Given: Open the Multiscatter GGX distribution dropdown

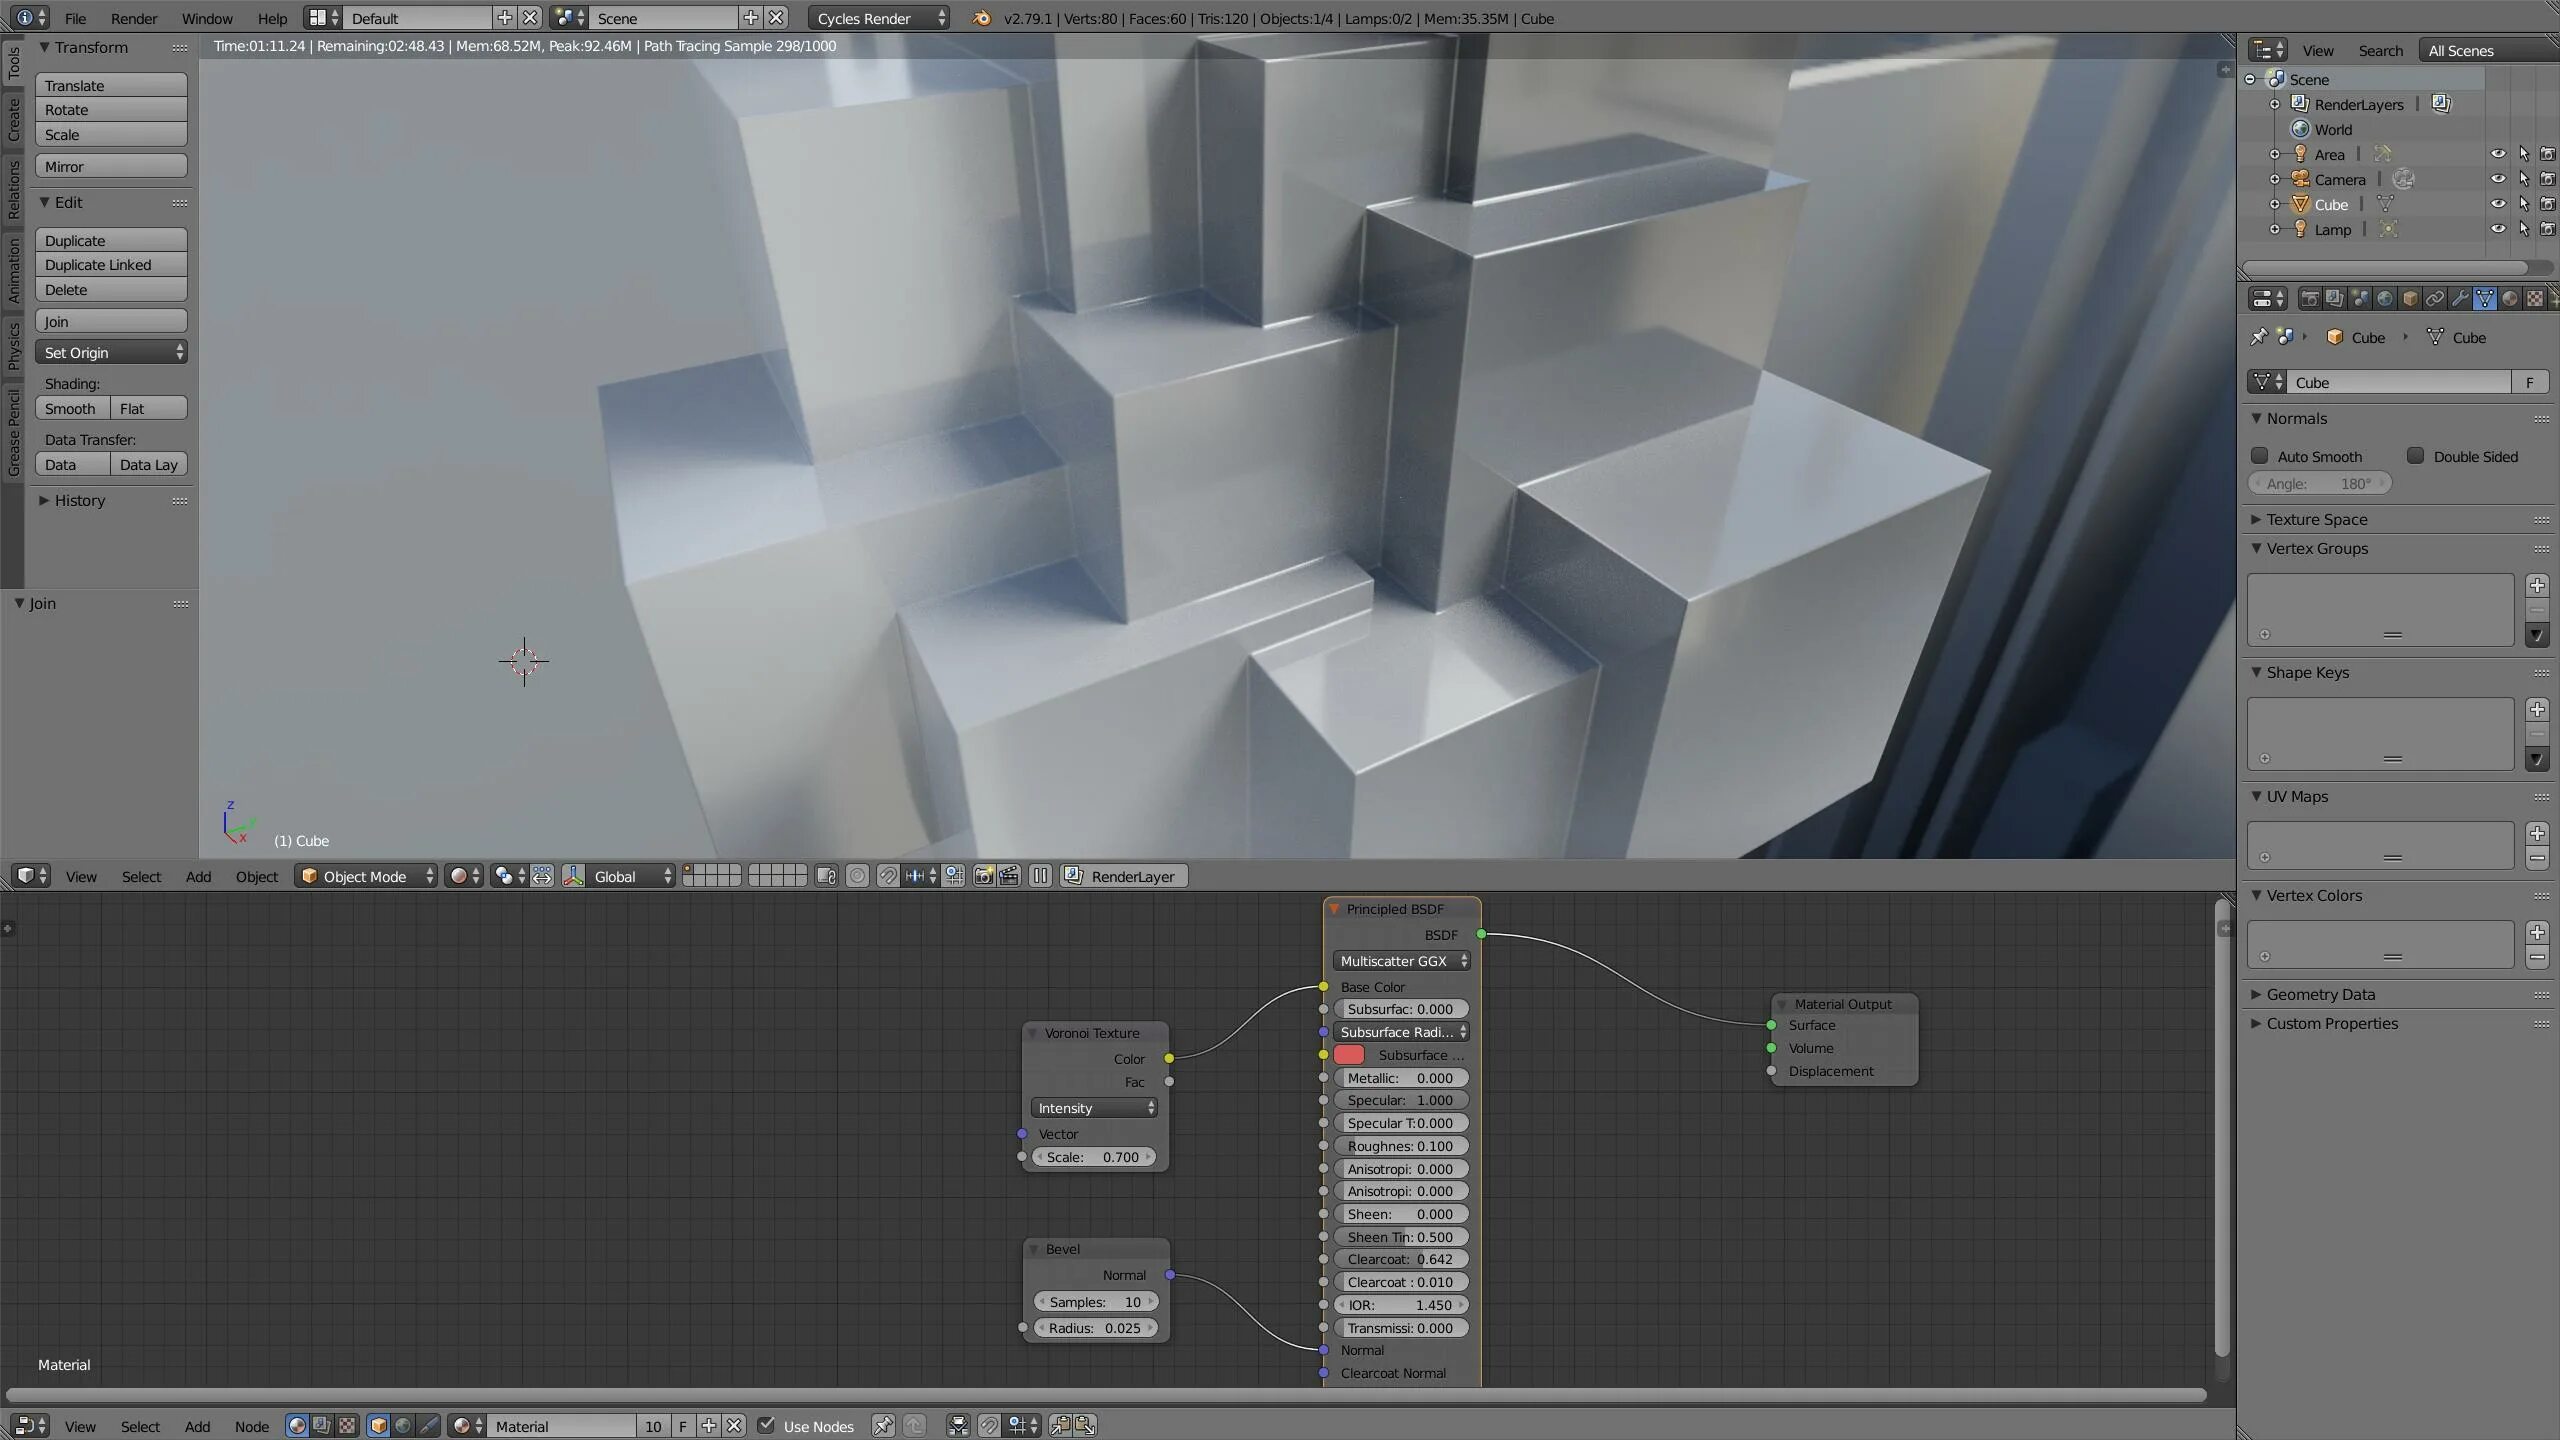Looking at the screenshot, I should (x=1400, y=960).
